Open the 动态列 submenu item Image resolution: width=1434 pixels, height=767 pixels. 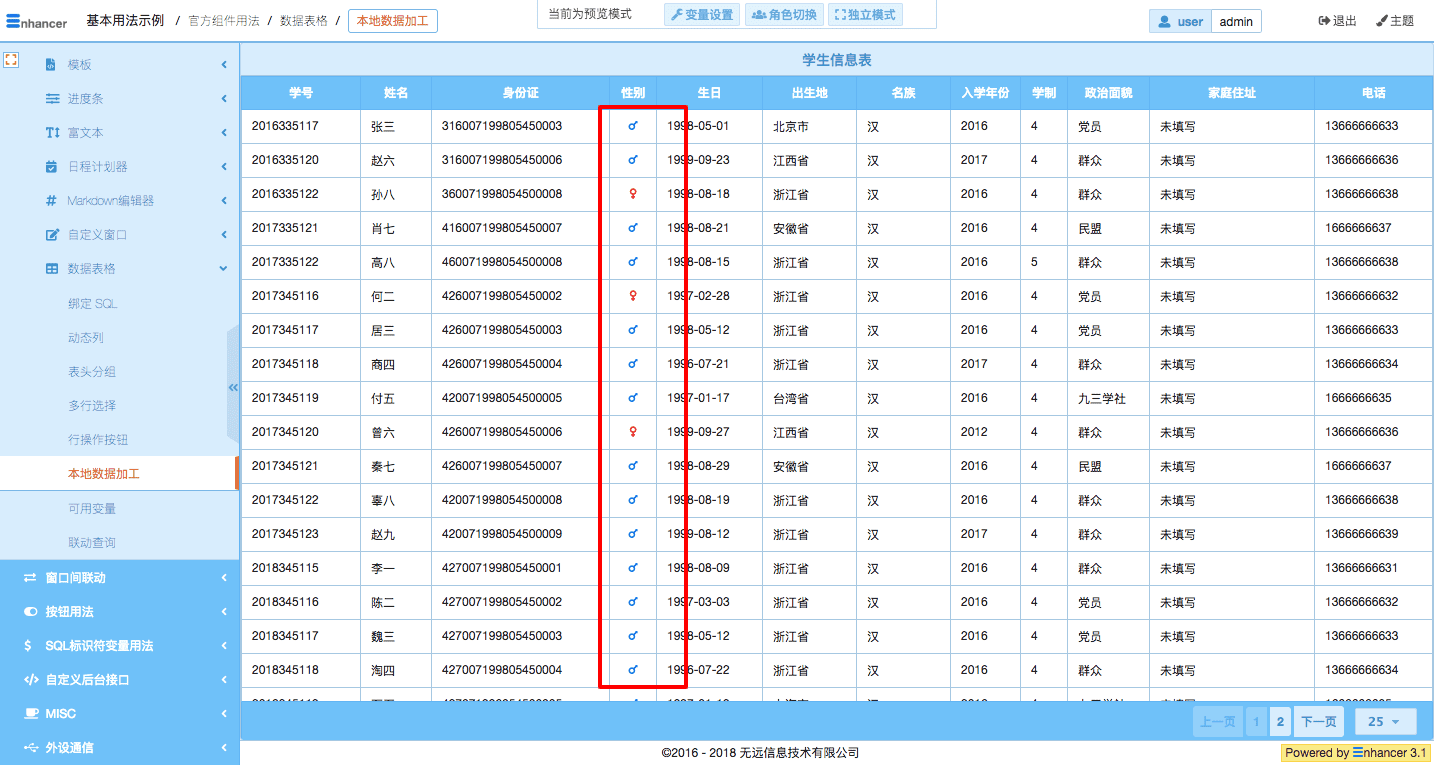(x=86, y=338)
